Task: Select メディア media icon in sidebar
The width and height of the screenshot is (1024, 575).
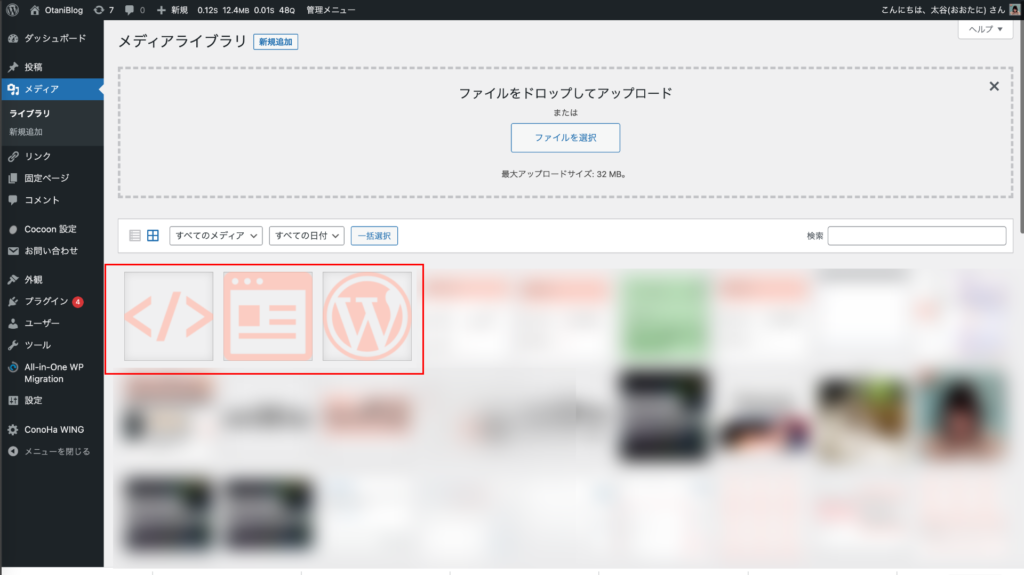Action: (13, 89)
